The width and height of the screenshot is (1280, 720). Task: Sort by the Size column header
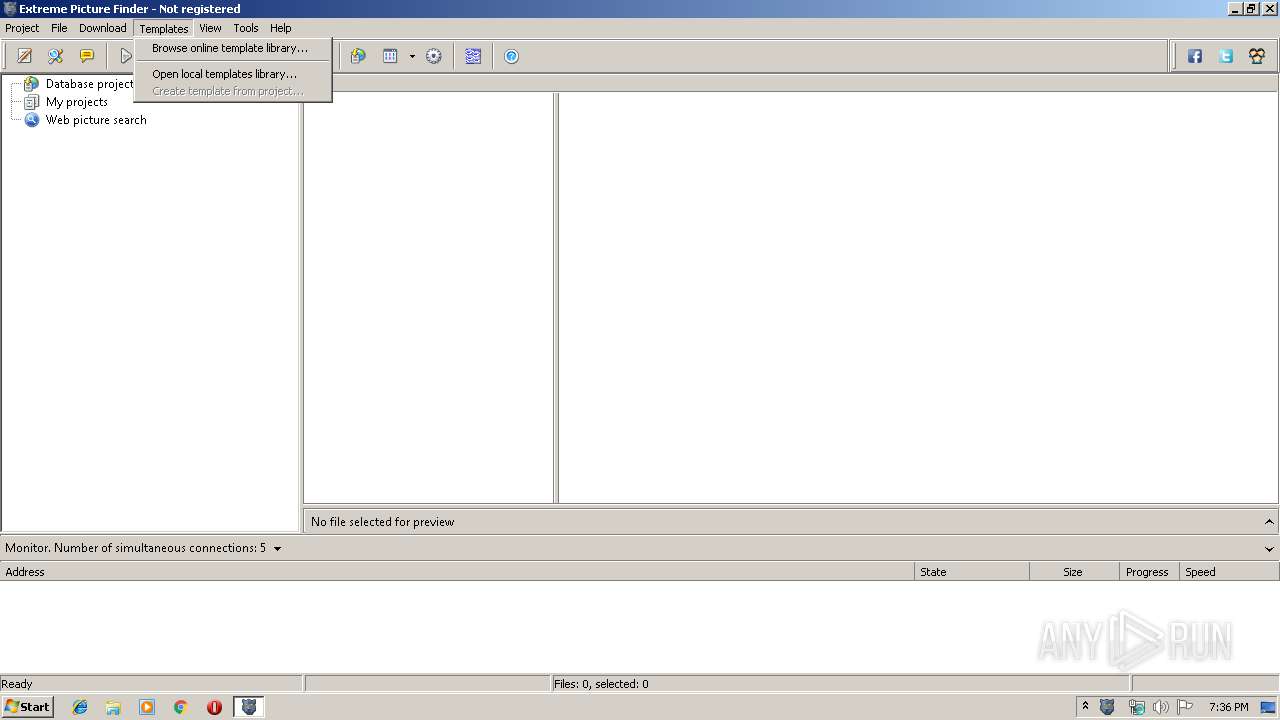pyautogui.click(x=1074, y=572)
